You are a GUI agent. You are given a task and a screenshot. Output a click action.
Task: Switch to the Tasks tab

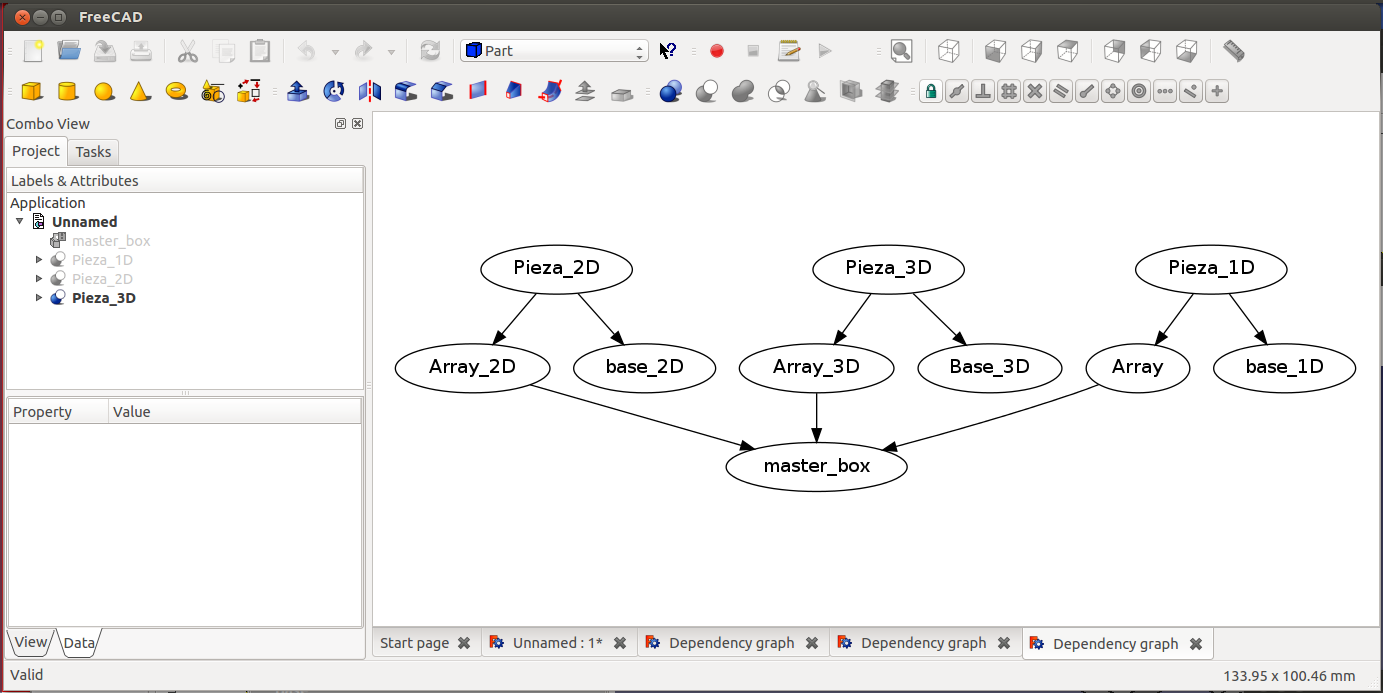pyautogui.click(x=93, y=152)
